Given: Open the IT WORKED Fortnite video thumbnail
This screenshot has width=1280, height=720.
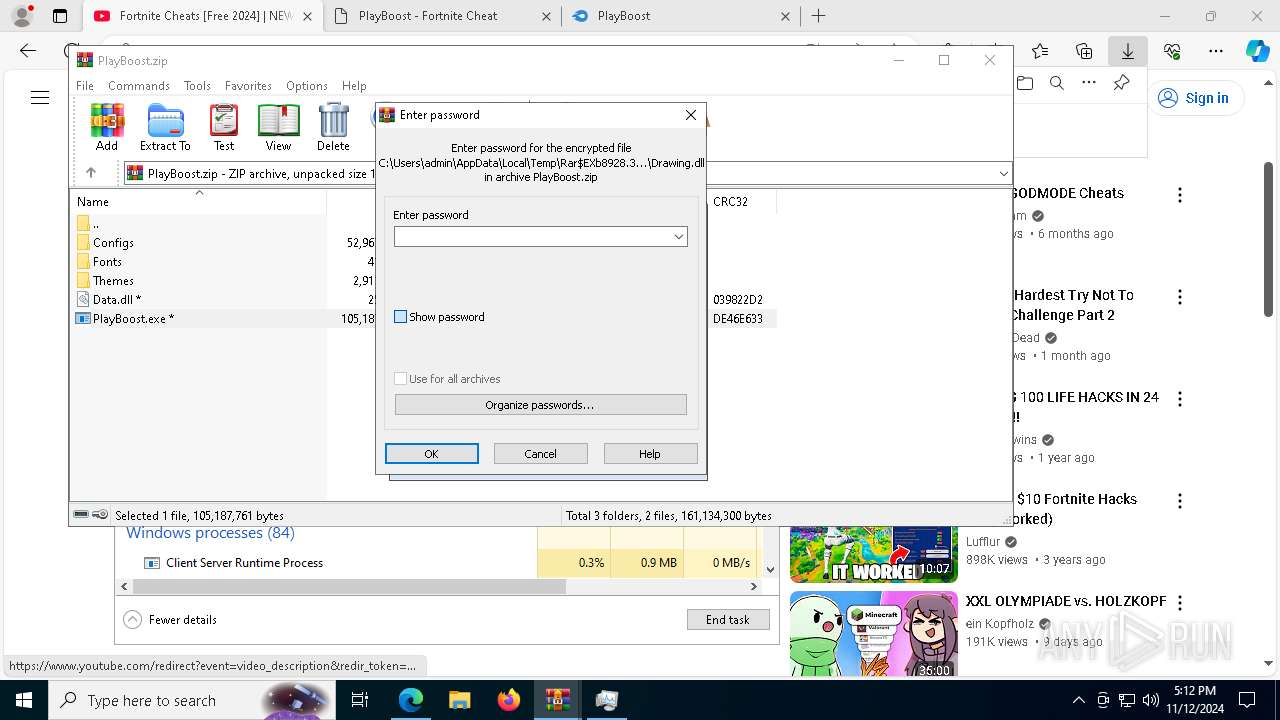Looking at the screenshot, I should (x=873, y=554).
